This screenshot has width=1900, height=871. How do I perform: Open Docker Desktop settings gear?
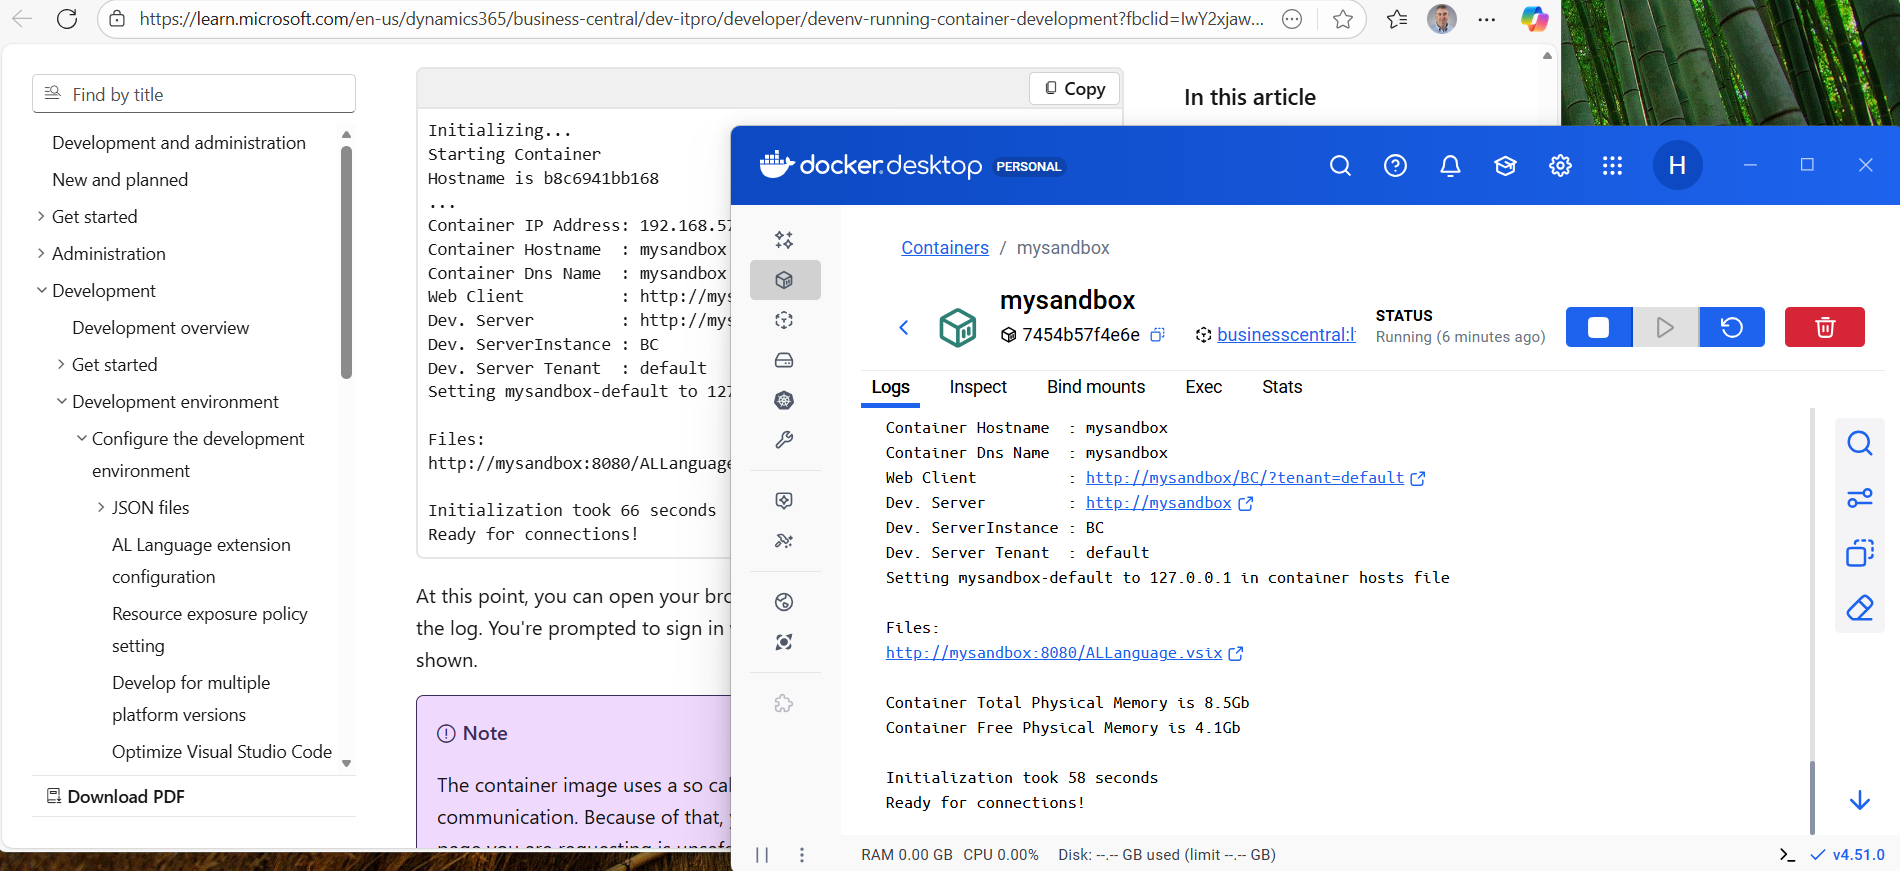click(x=1560, y=166)
